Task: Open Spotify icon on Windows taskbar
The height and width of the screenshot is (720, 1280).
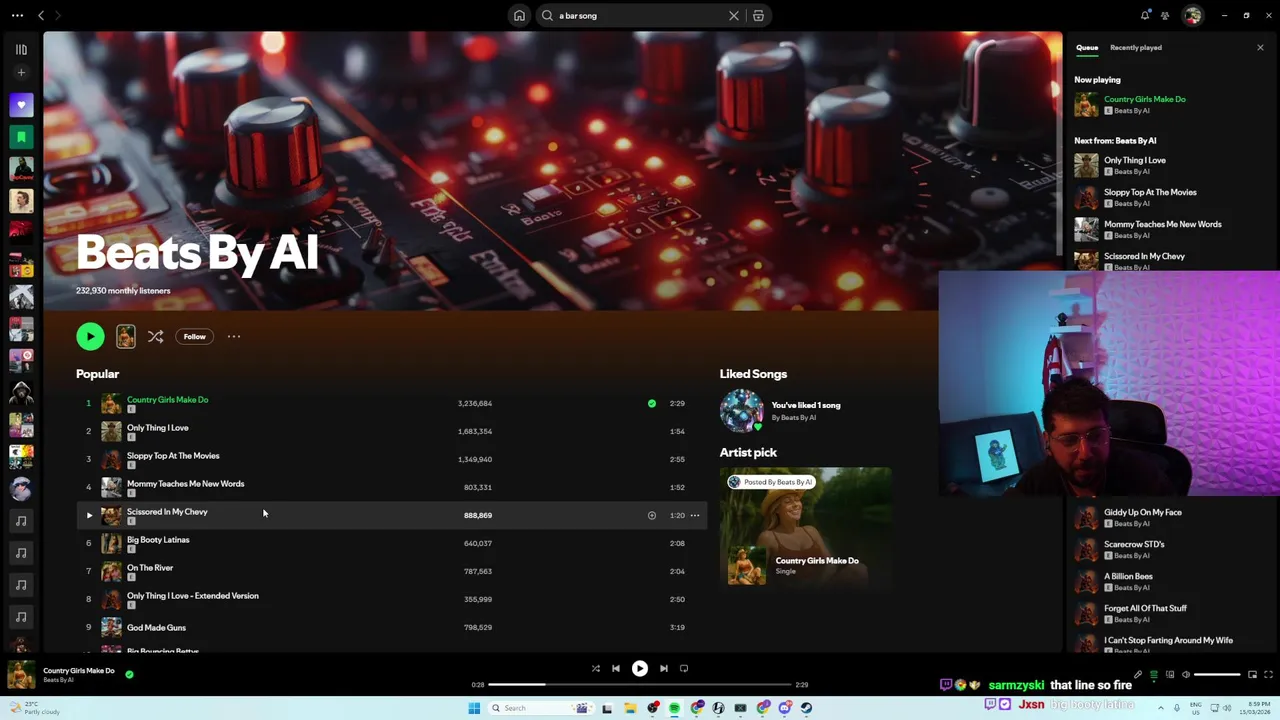Action: pyautogui.click(x=675, y=708)
